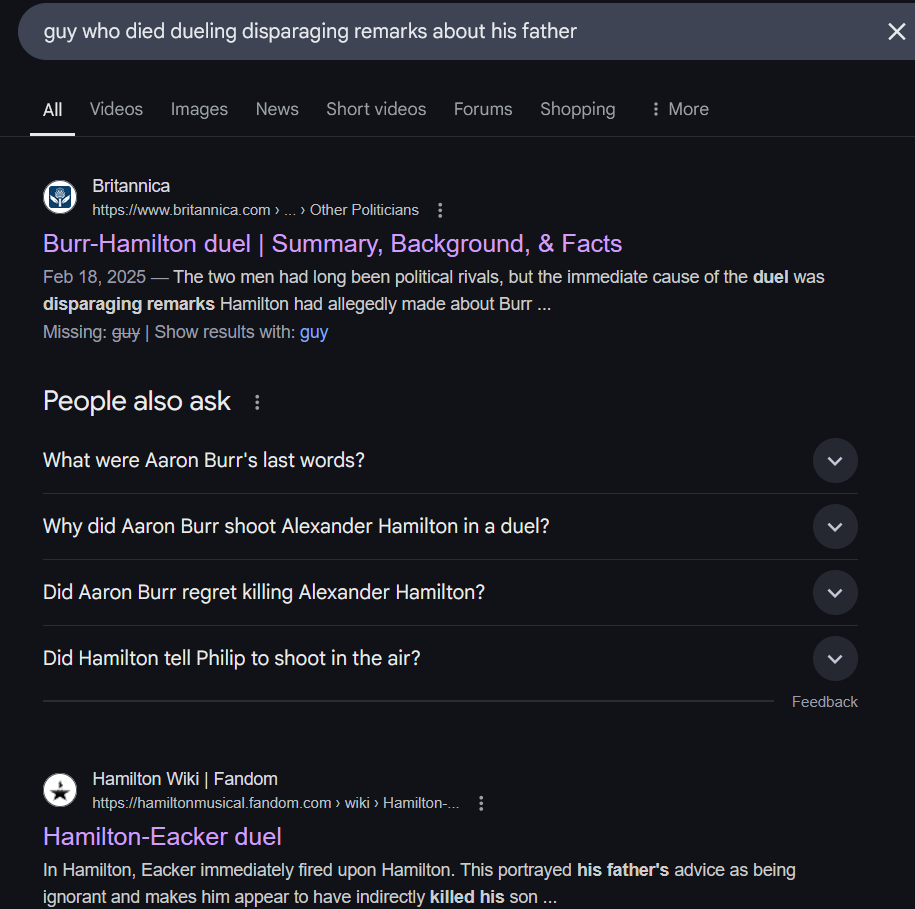Open the Burr-Hamilton duel Britannica result
This screenshot has height=909, width=915.
pos(332,243)
